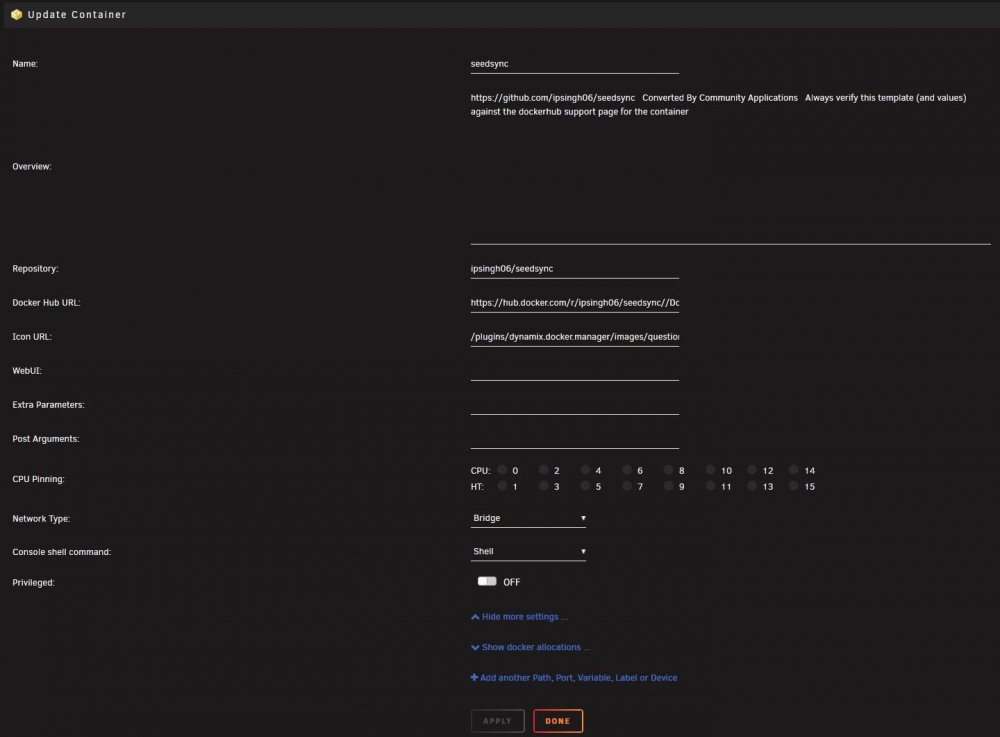Check CPU 6 pinning option

[627, 470]
